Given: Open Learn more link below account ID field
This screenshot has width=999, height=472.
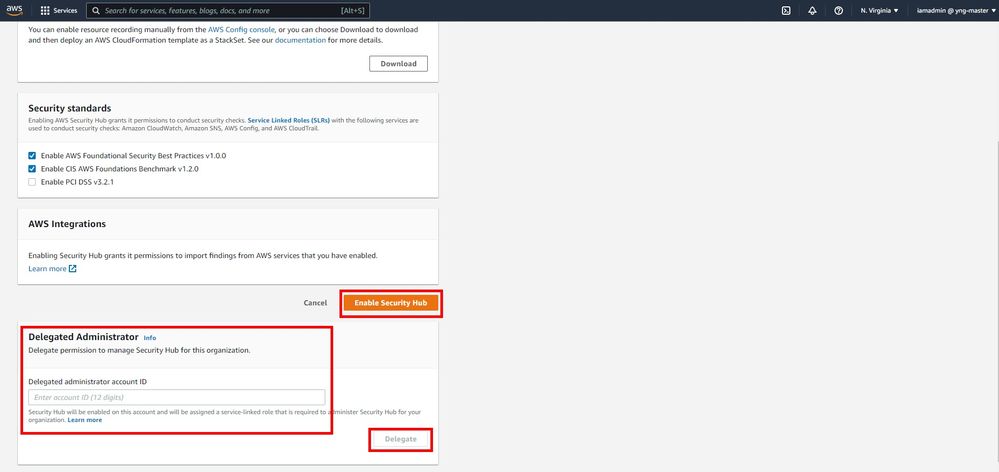Looking at the screenshot, I should (85, 420).
